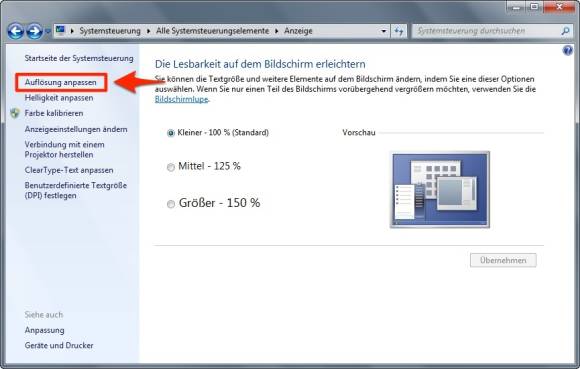Open the address bar history dropdown arrow

(384, 31)
